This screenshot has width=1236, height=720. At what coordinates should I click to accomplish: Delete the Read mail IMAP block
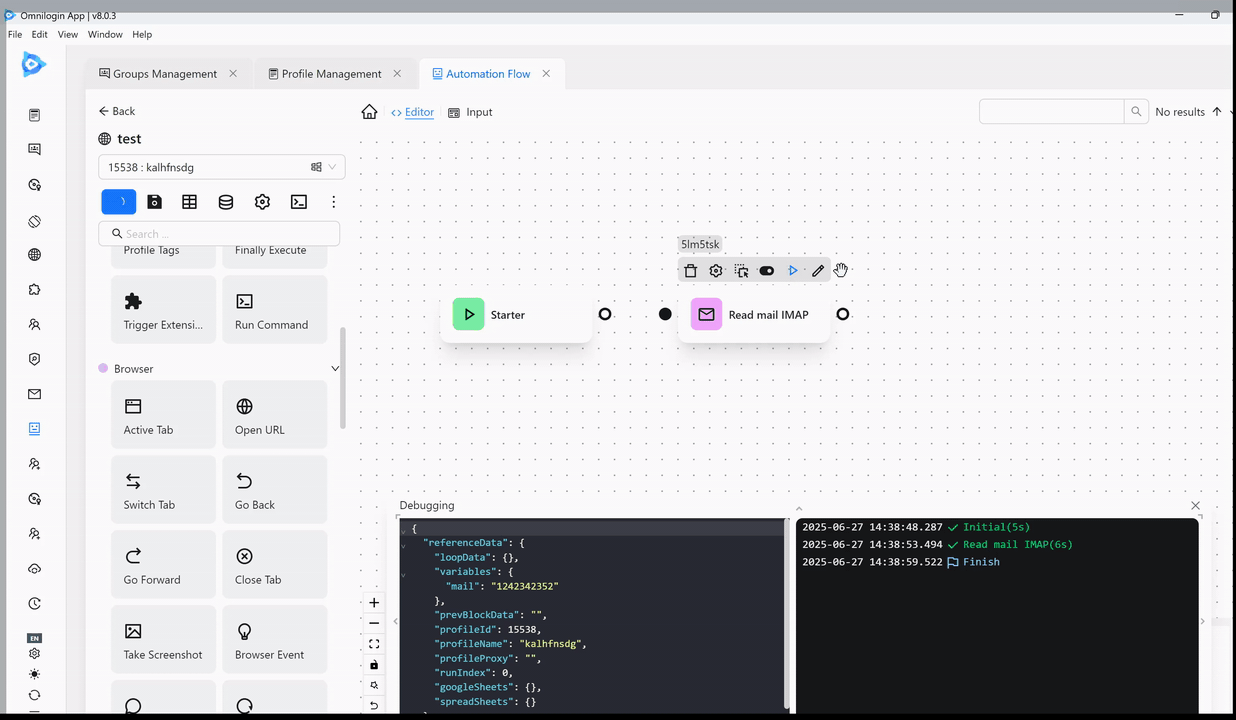coord(690,271)
